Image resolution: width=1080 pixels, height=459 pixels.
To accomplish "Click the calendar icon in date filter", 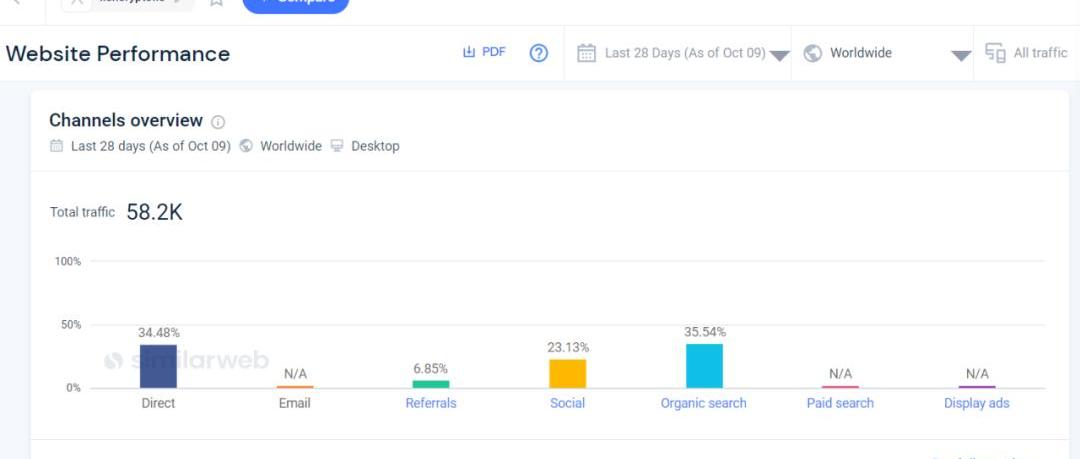I will click(587, 53).
